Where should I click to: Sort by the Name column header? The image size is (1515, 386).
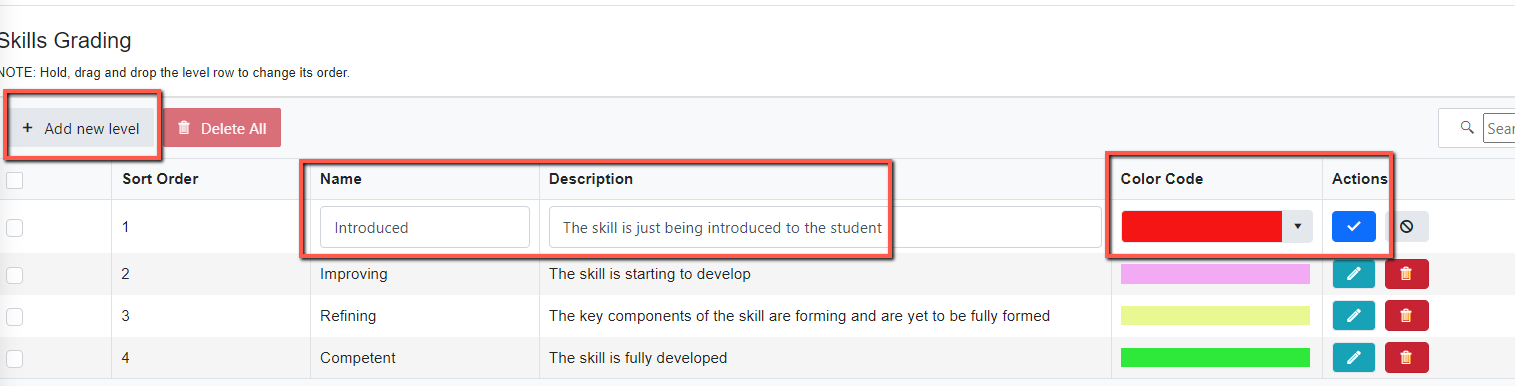pyautogui.click(x=341, y=179)
